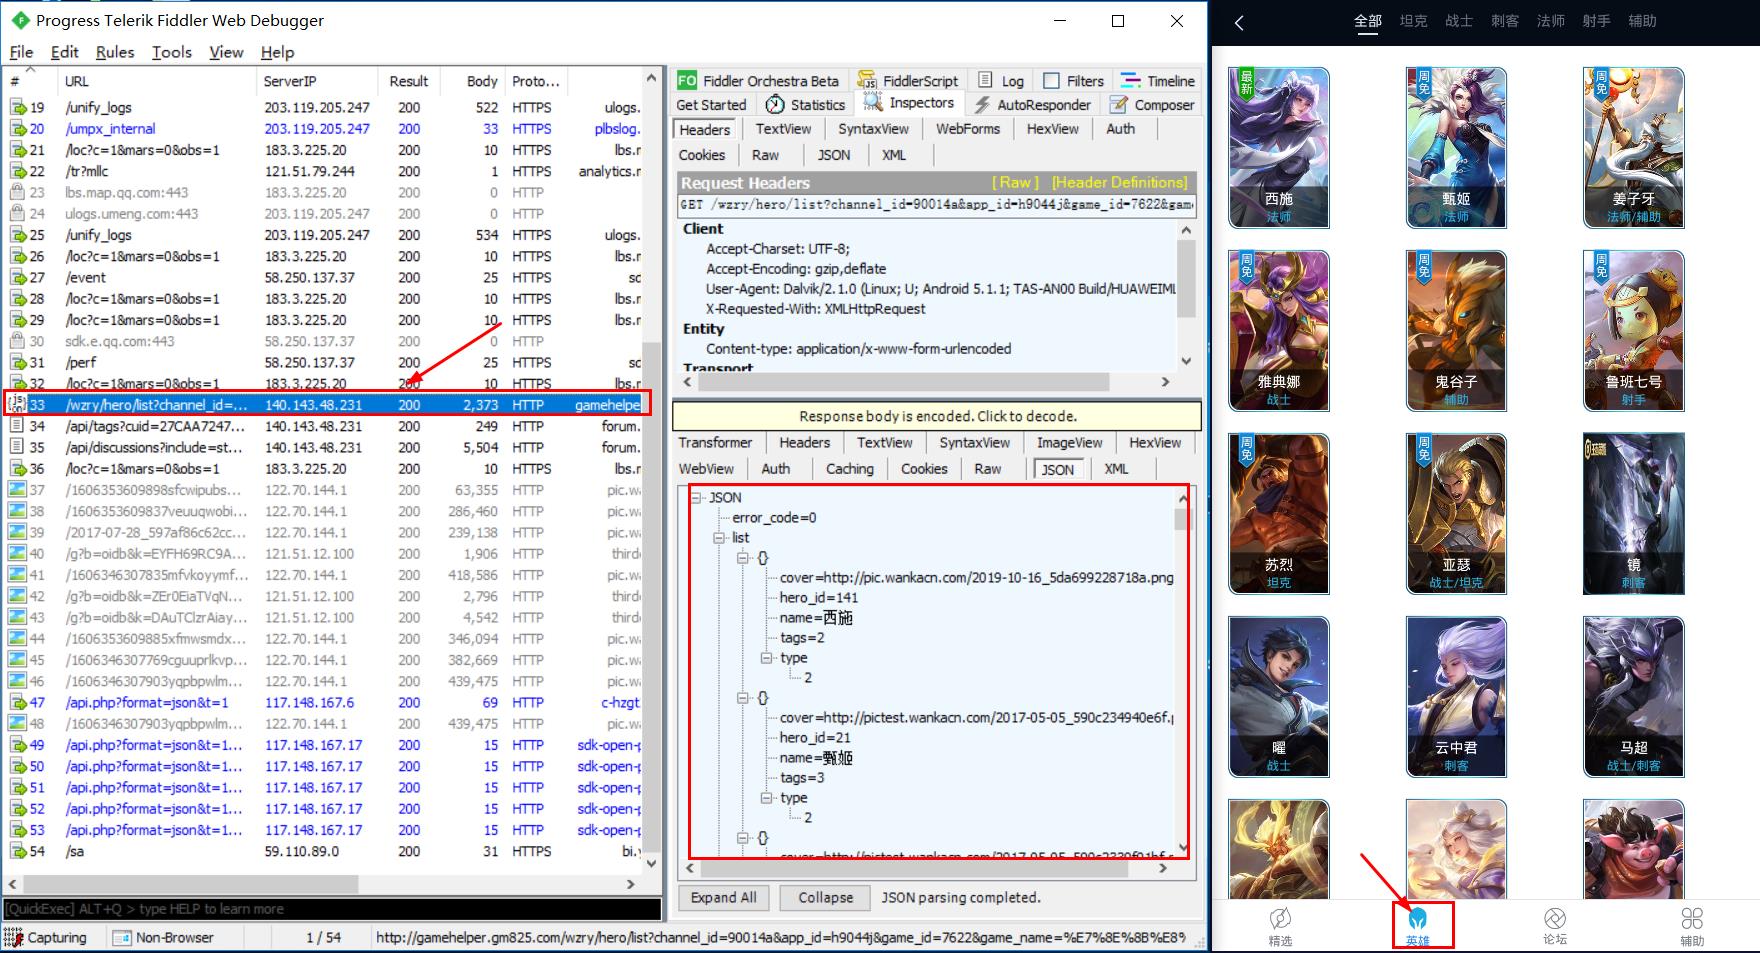Click the Result column header
The height and width of the screenshot is (953, 1760).
pyautogui.click(x=409, y=81)
